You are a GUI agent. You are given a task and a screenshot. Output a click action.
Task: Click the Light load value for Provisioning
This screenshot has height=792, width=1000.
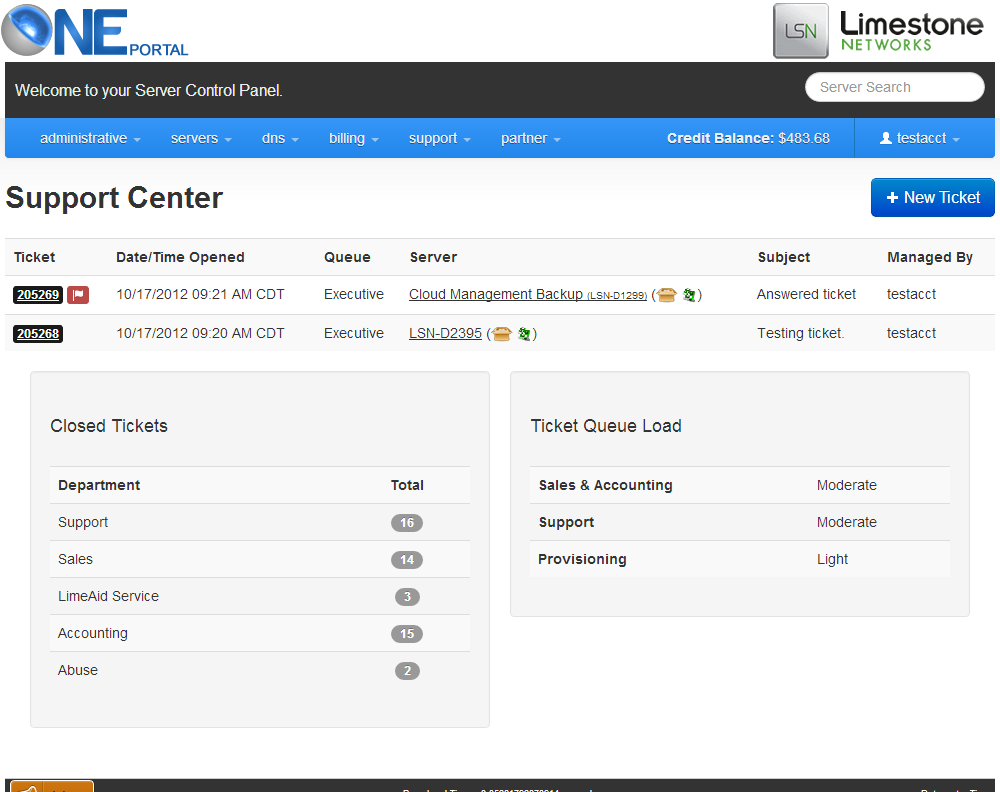832,559
